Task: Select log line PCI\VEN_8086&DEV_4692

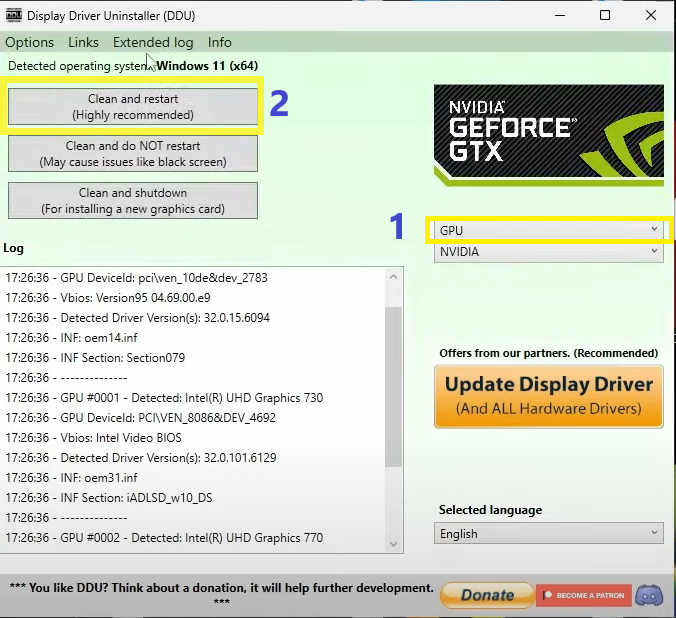Action: coord(141,417)
